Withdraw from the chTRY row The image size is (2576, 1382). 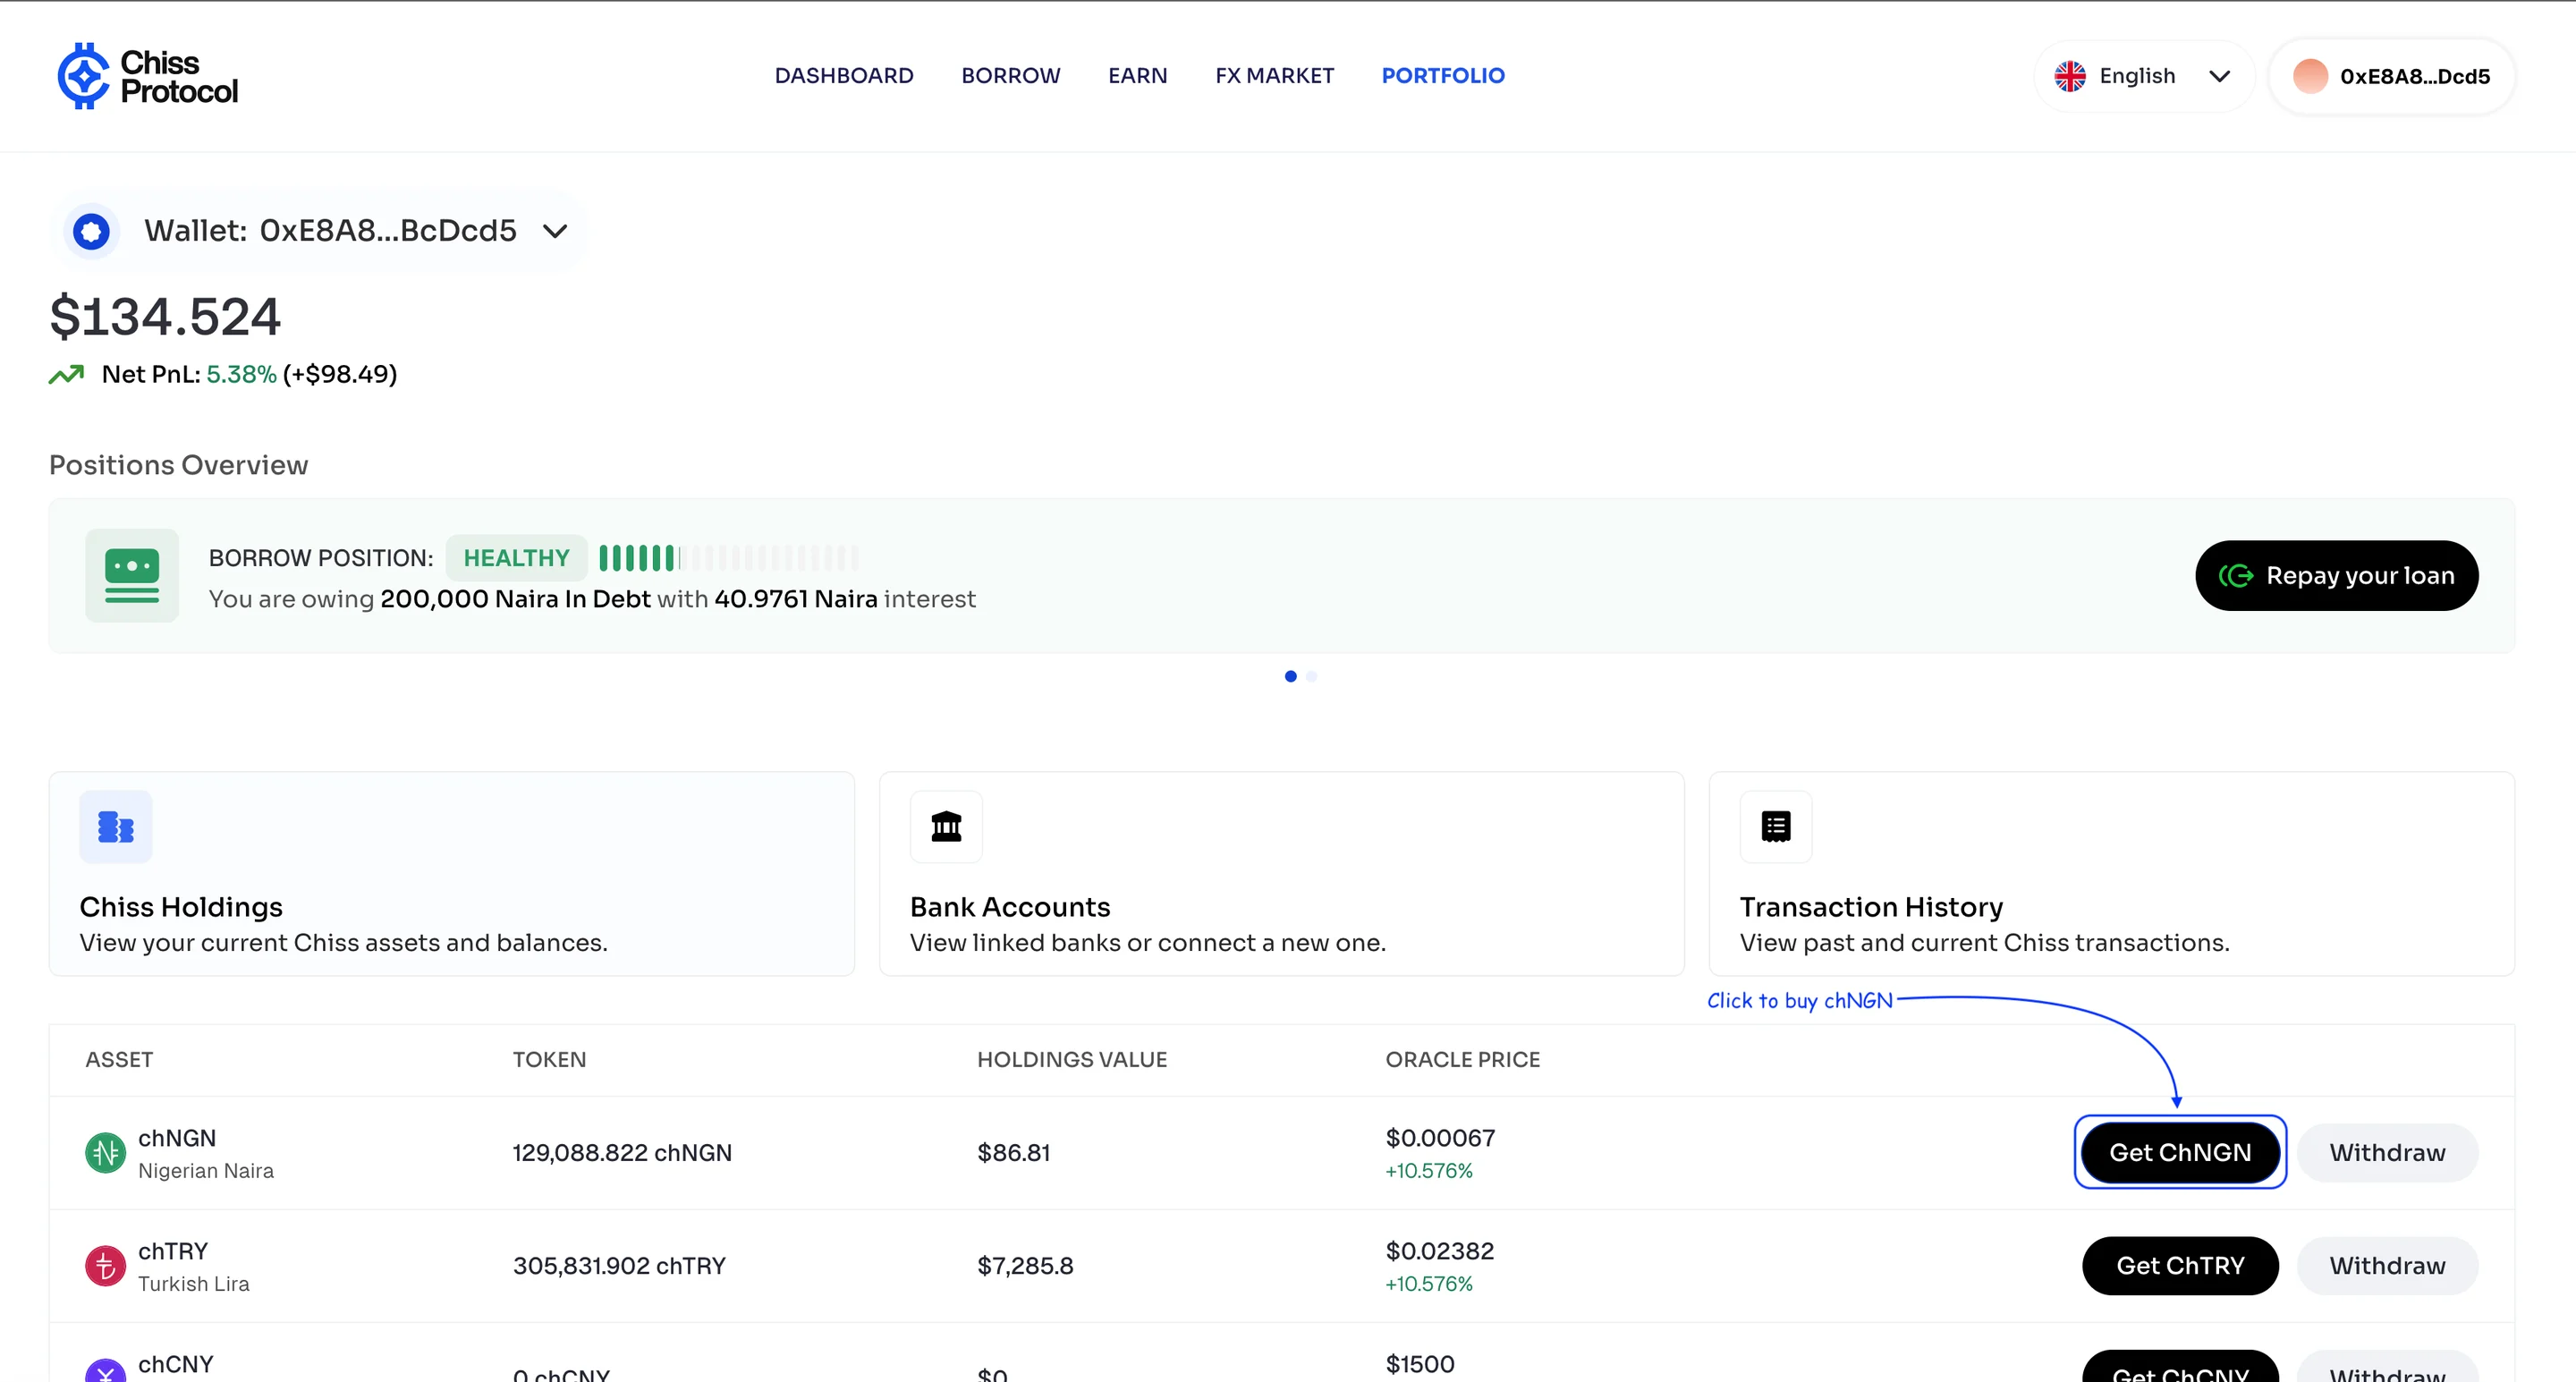pyautogui.click(x=2387, y=1266)
